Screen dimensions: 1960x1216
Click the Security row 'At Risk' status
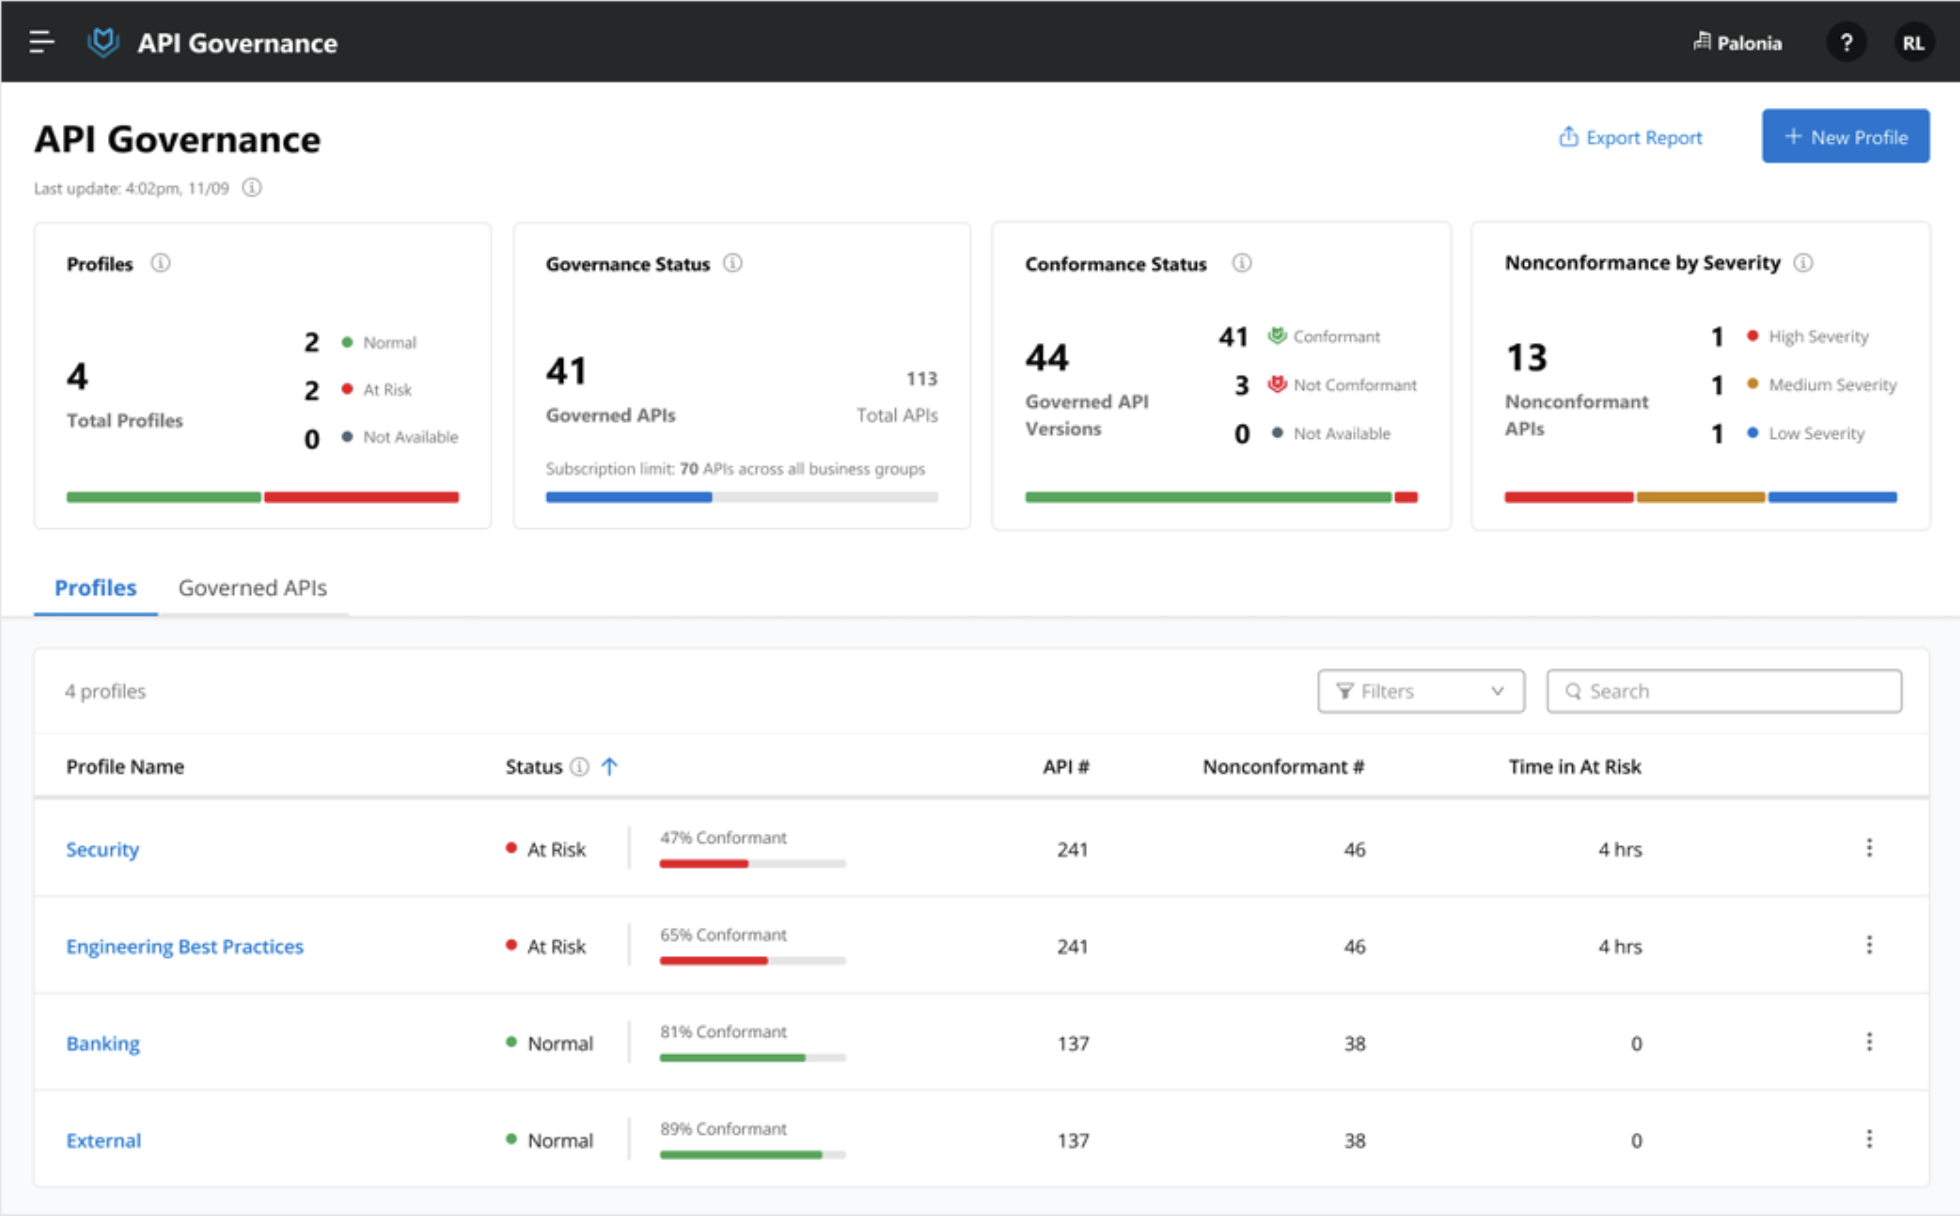point(546,849)
